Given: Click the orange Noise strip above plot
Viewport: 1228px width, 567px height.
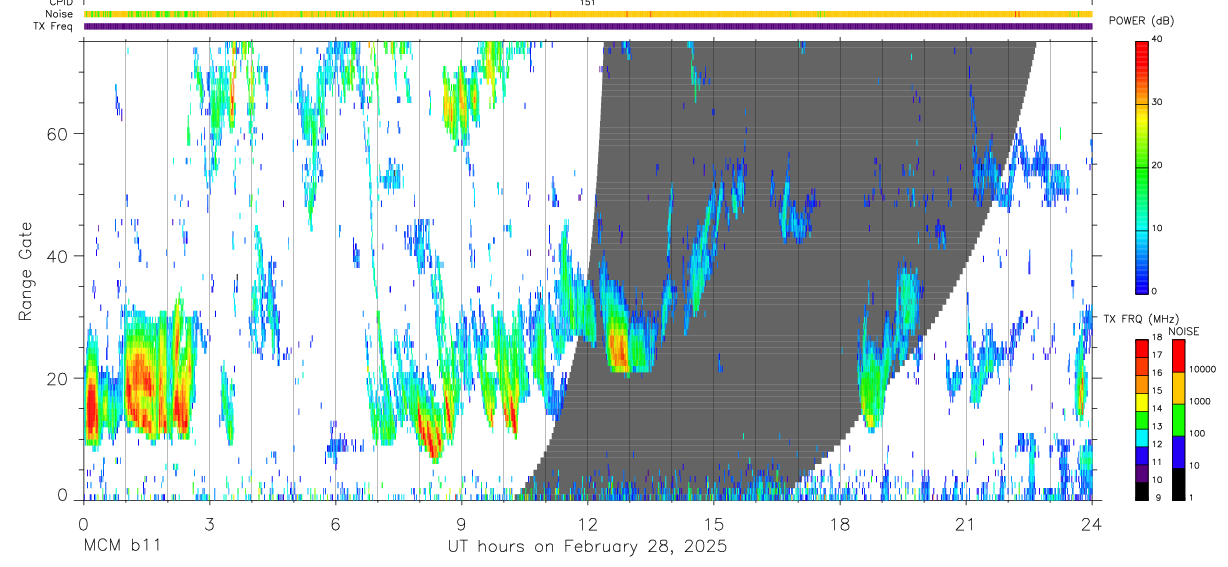Looking at the screenshot, I should pyautogui.click(x=588, y=14).
